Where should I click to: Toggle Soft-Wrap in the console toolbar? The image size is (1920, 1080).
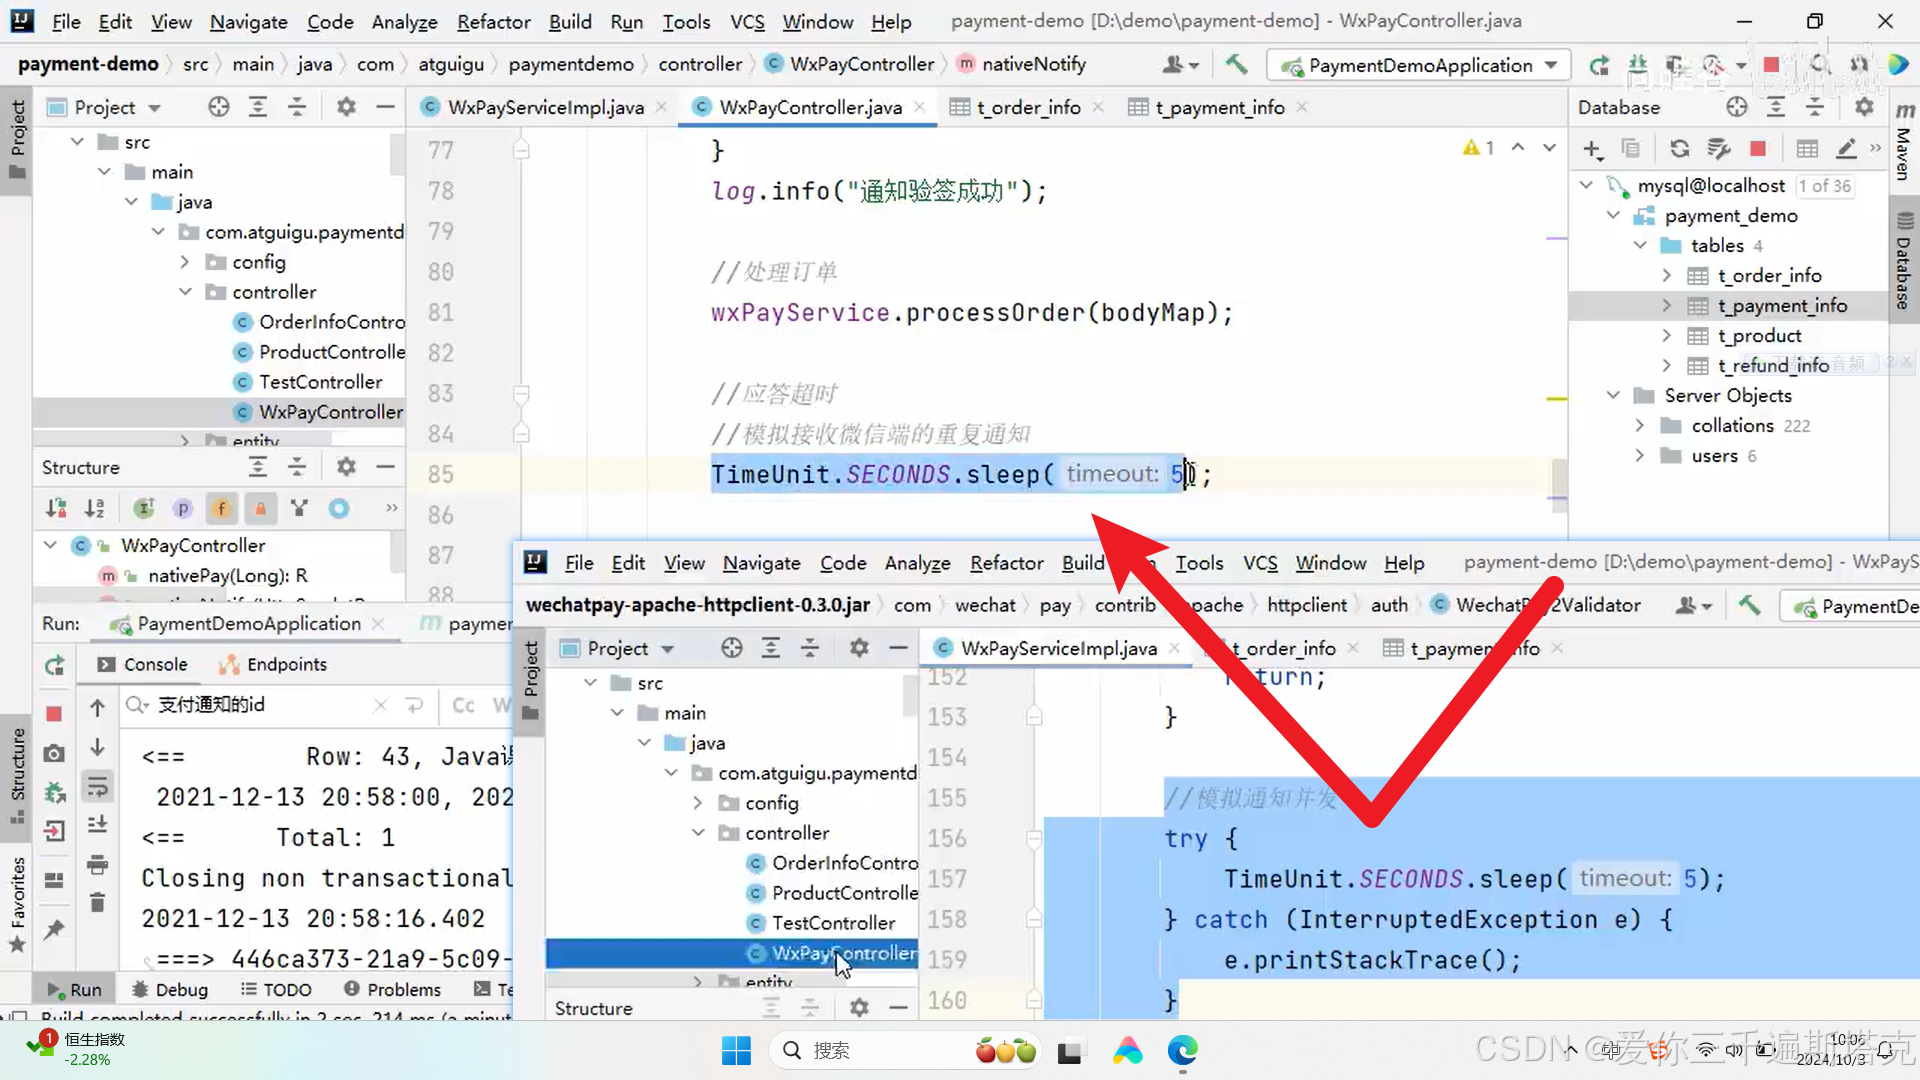click(97, 787)
